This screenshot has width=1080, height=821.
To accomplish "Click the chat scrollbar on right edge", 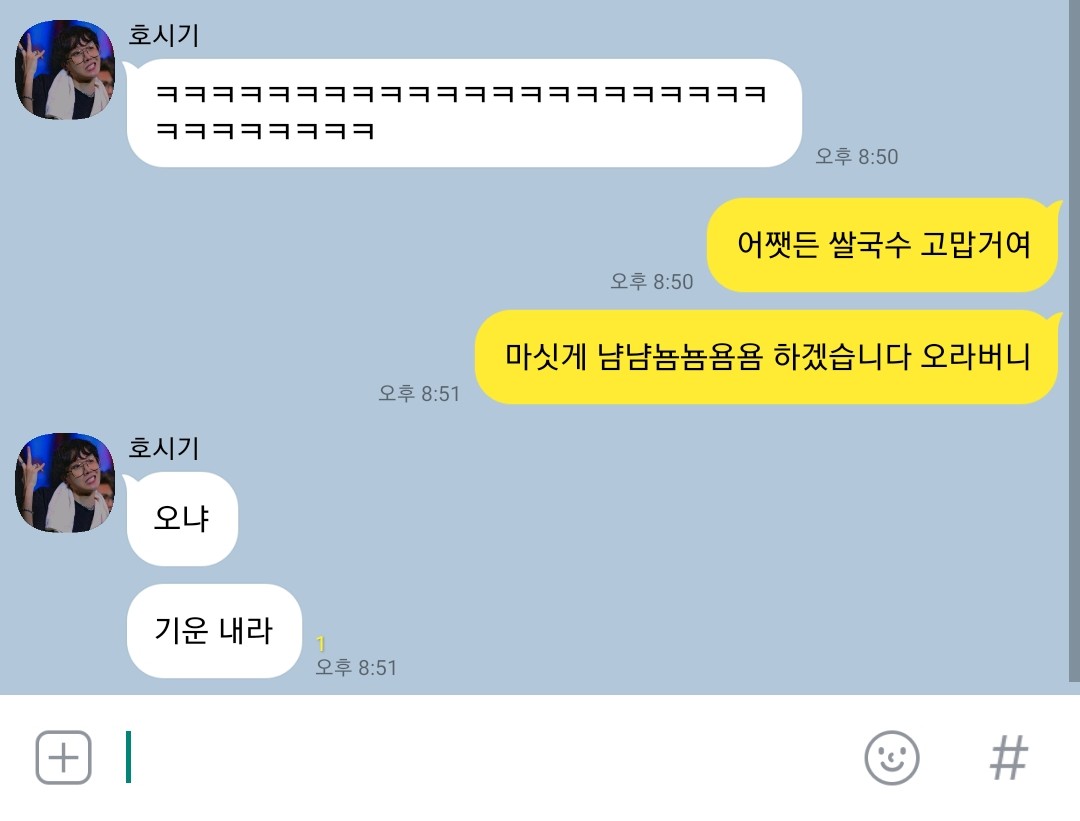I will pos(1074,341).
